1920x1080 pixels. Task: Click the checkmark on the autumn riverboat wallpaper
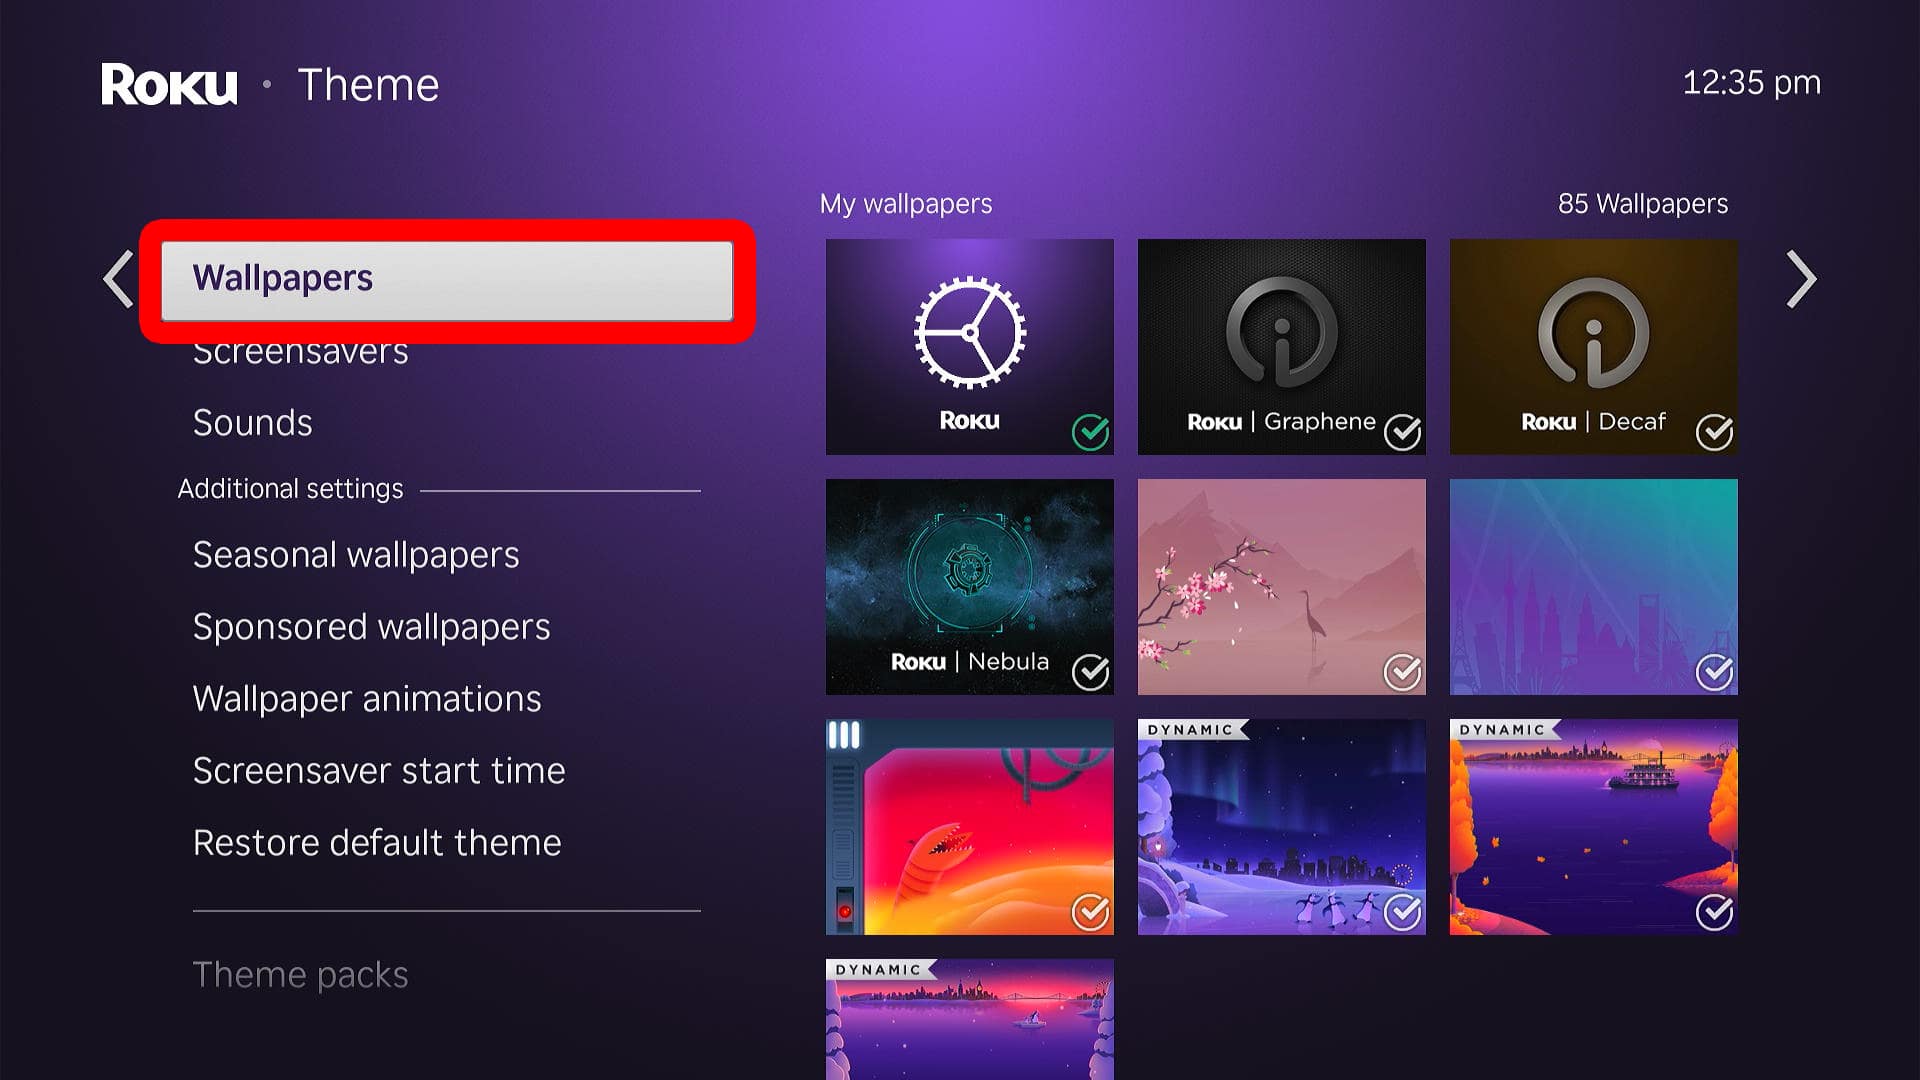(1714, 912)
